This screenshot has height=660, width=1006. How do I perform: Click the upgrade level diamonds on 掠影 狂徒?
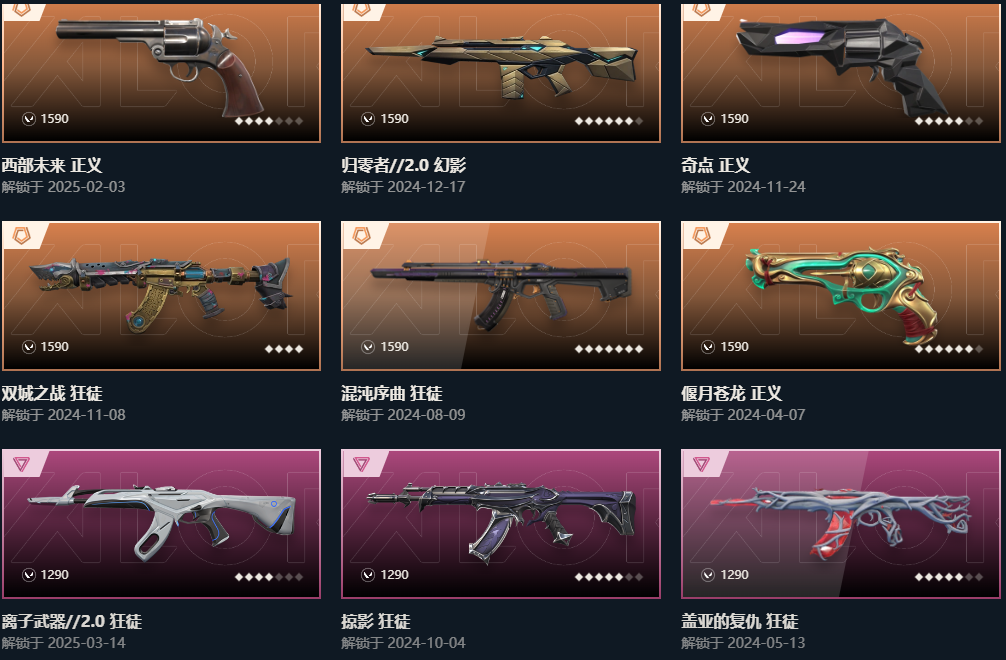pyautogui.click(x=609, y=577)
